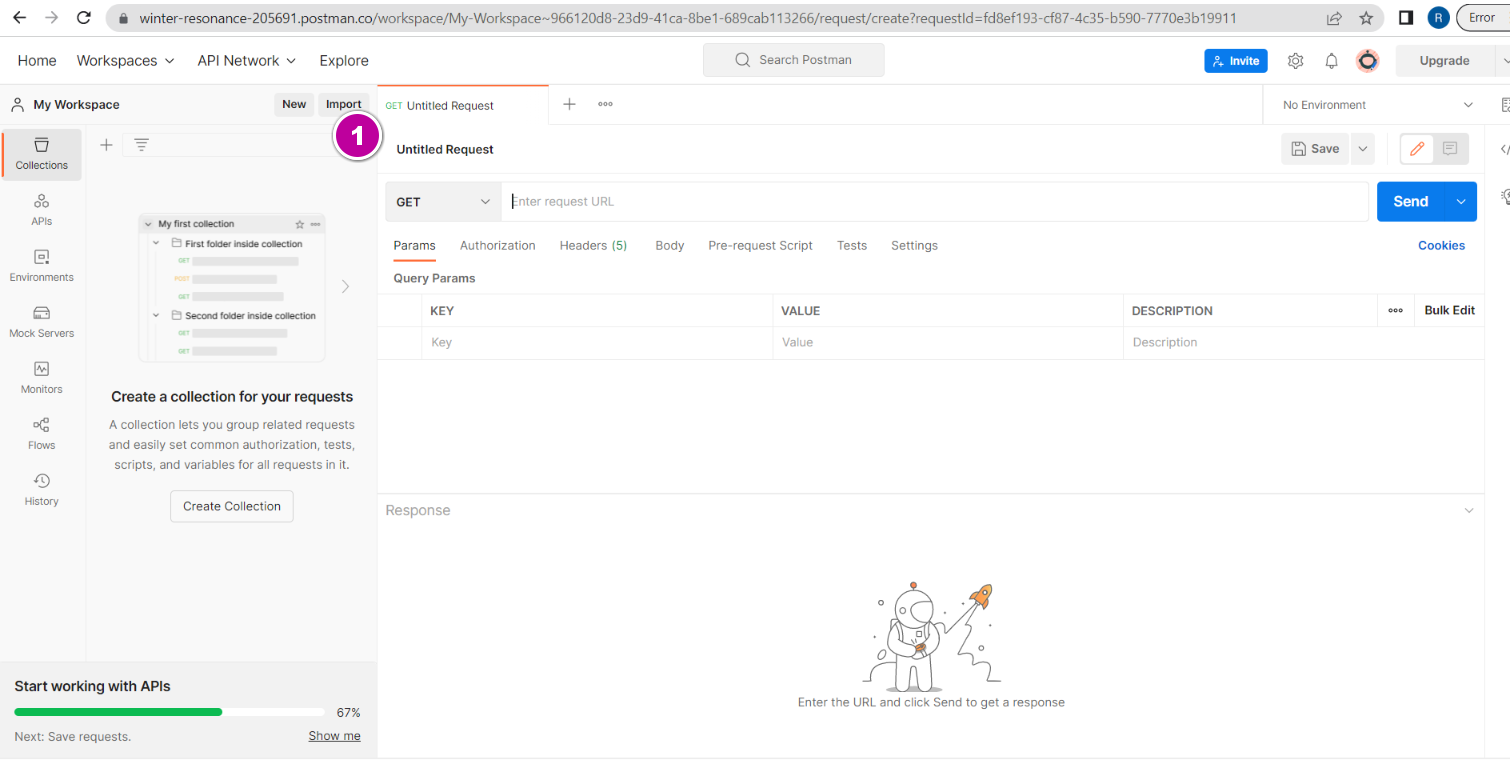Viewport: 1510px width, 764px height.
Task: Open query params column options menu
Action: (x=1395, y=310)
